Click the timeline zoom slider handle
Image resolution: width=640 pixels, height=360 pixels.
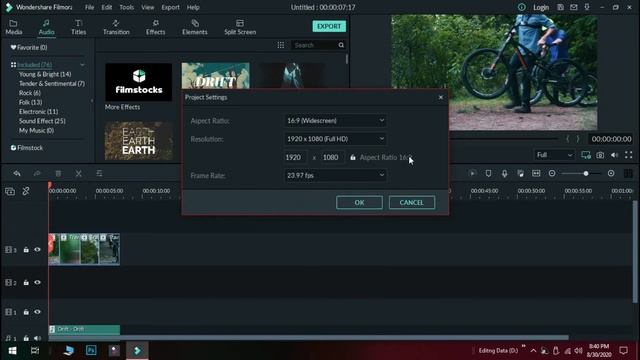tap(586, 173)
